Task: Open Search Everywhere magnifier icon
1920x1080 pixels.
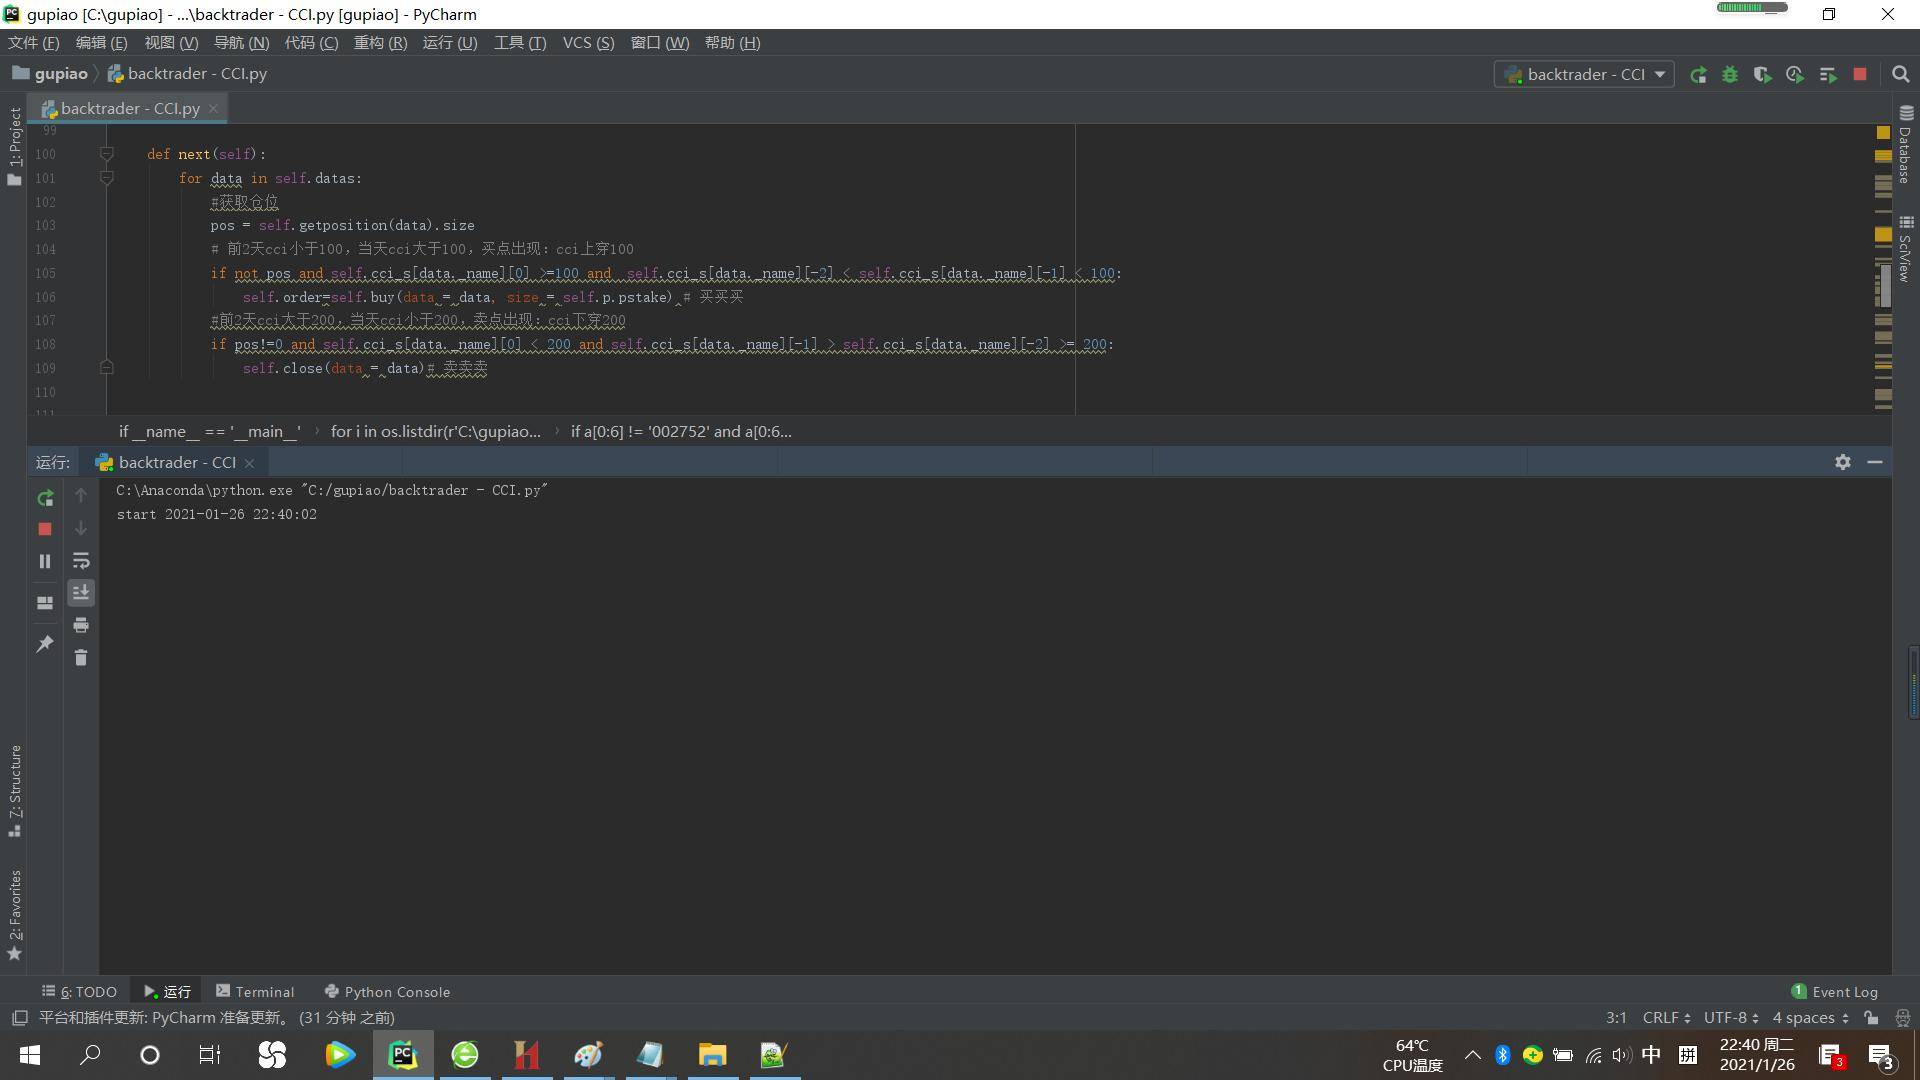Action: click(1901, 75)
